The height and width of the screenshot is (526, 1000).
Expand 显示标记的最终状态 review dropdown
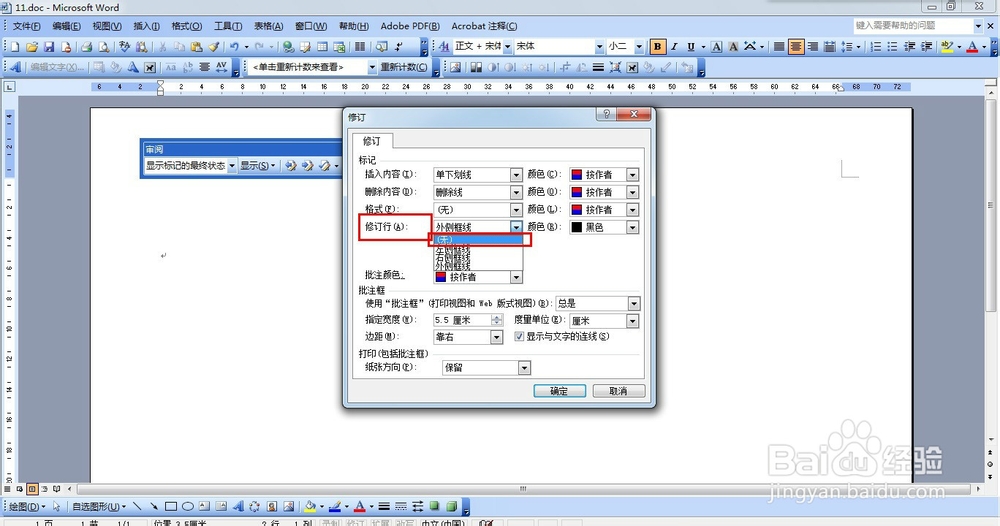click(x=232, y=166)
